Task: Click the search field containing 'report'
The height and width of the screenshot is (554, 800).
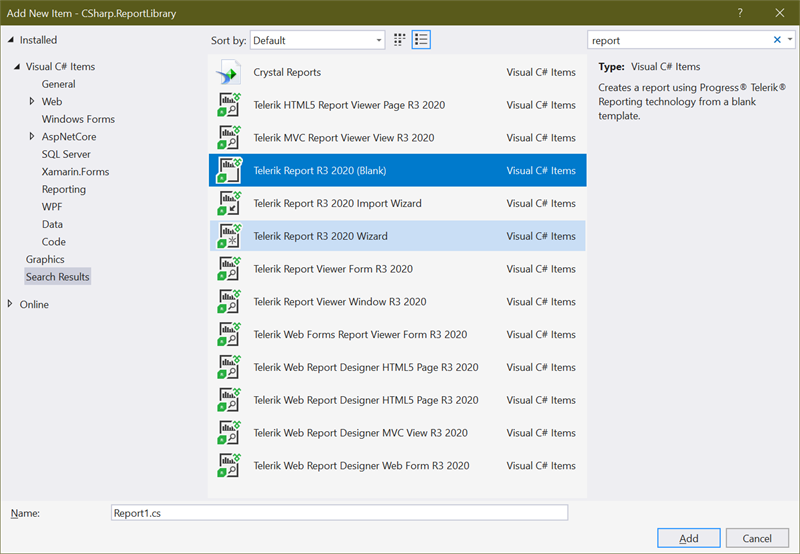Action: [679, 40]
